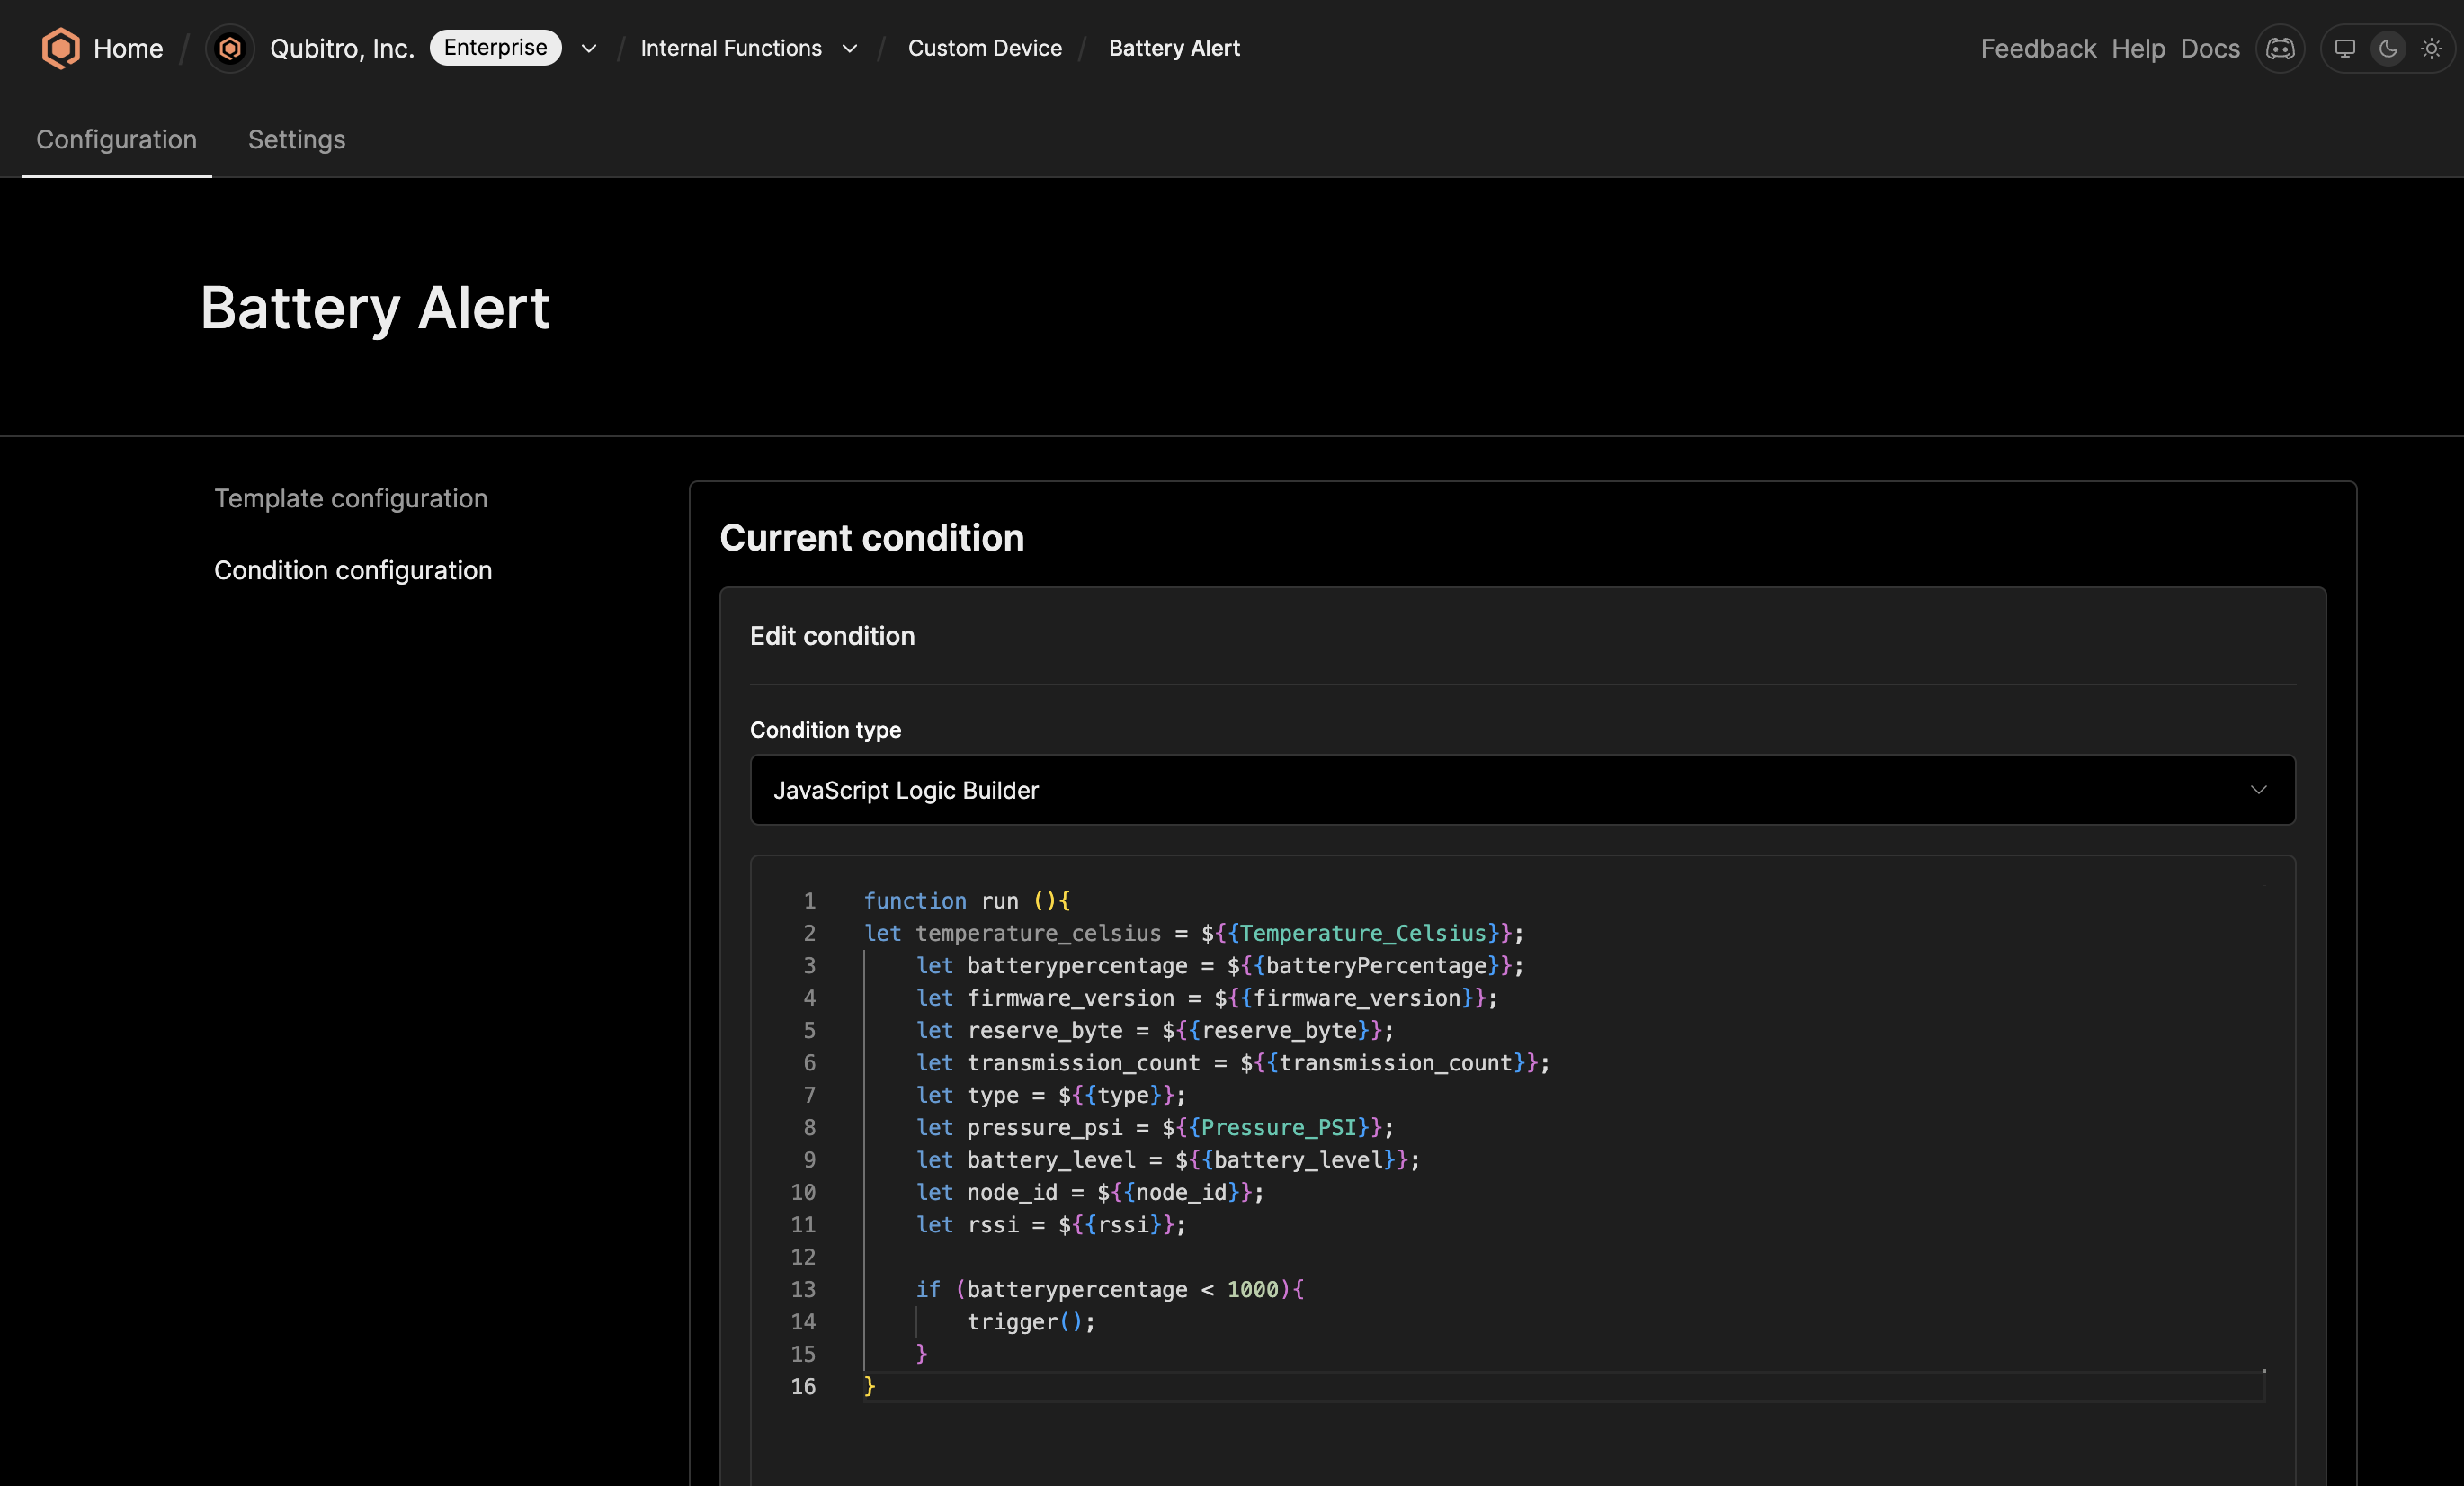Image resolution: width=2464 pixels, height=1486 pixels.
Task: Open Qubitro, Inc. organization breadcrumb
Action: [342, 48]
